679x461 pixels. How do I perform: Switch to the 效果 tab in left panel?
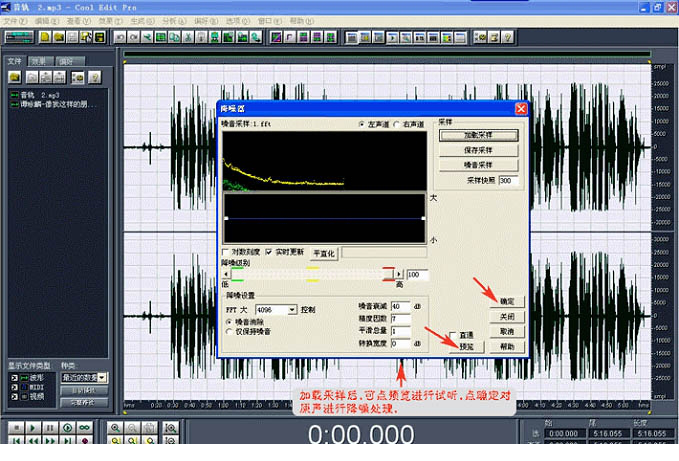pyautogui.click(x=40, y=61)
